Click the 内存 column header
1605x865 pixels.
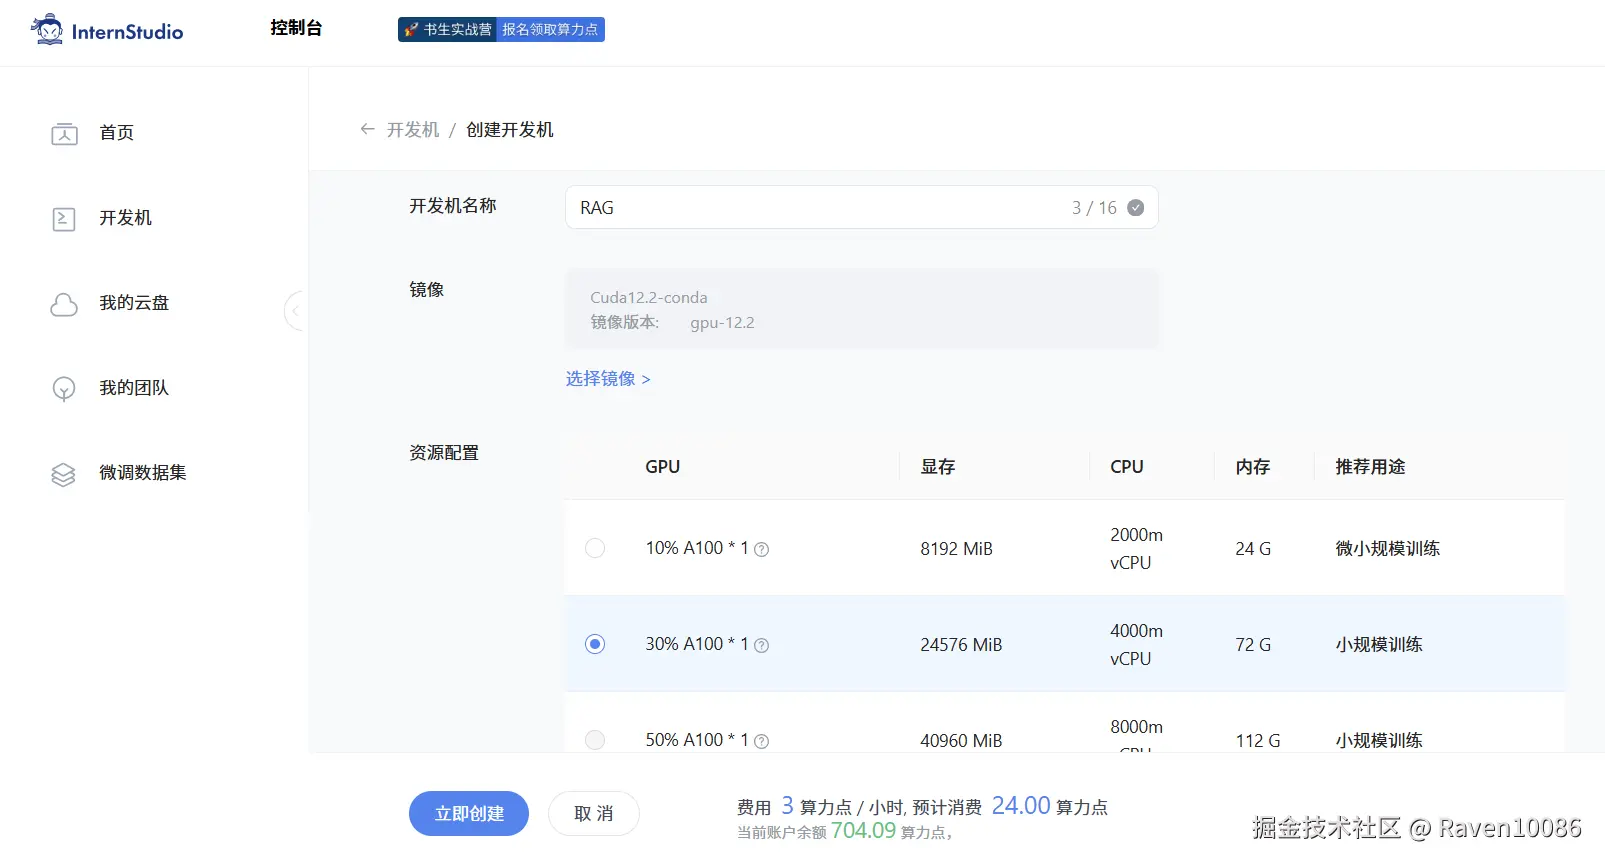(x=1253, y=467)
